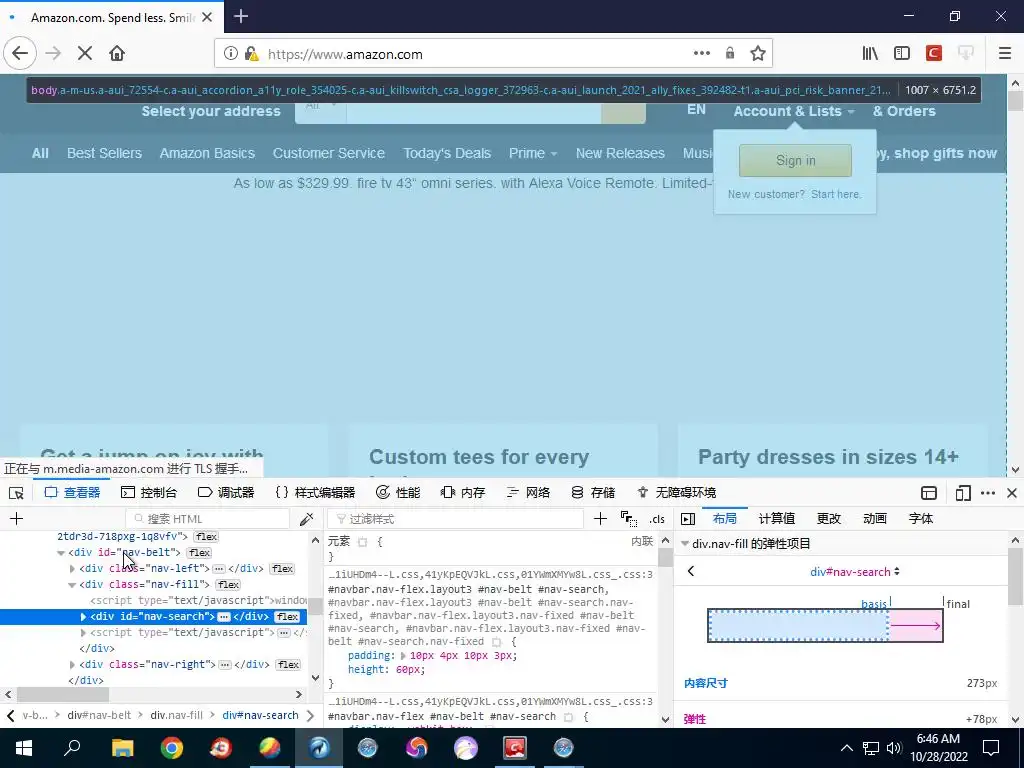Viewport: 1024px width, 768px height.
Task: Toggle flex badge on the selected nav-search div
Action: [x=287, y=616]
